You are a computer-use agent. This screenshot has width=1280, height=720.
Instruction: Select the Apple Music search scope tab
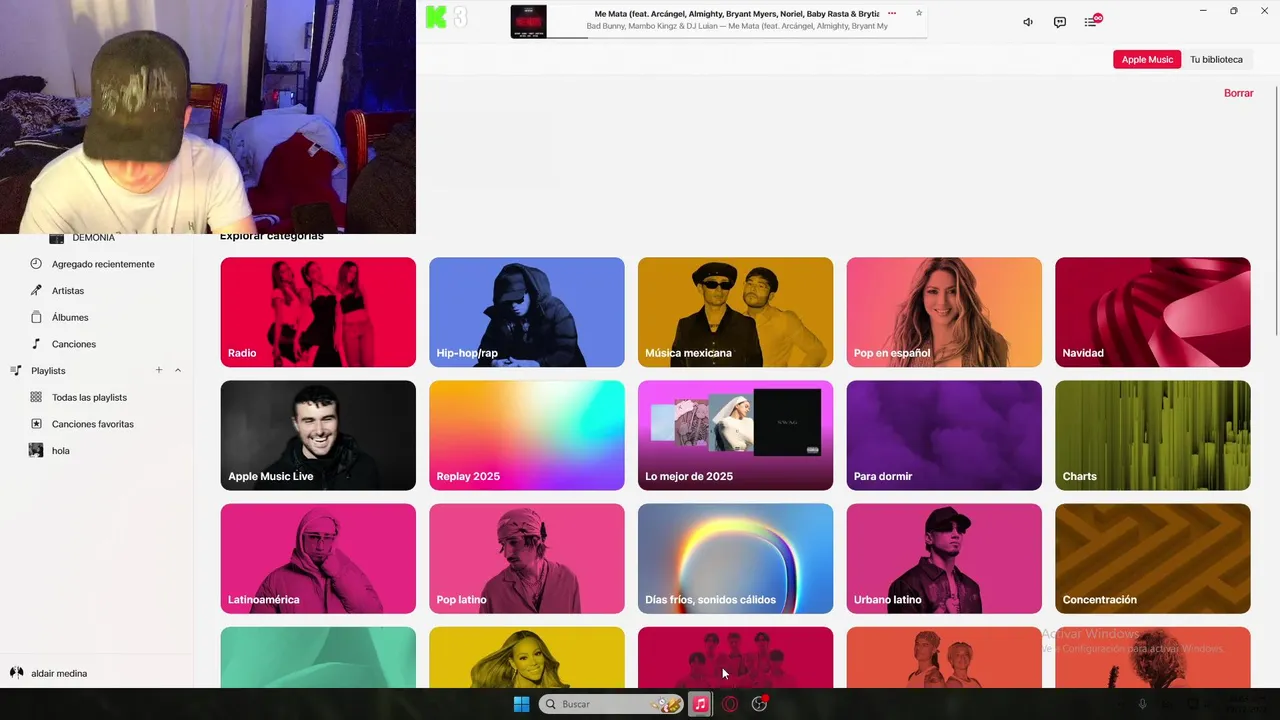[x=1147, y=59]
